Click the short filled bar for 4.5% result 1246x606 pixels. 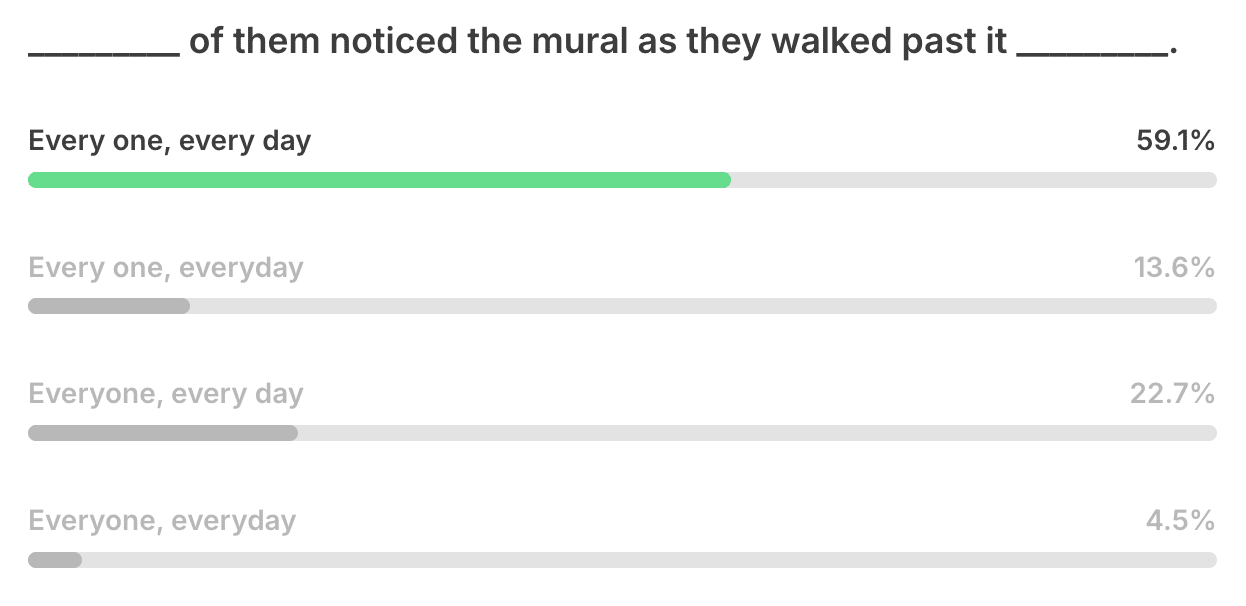coord(55,560)
